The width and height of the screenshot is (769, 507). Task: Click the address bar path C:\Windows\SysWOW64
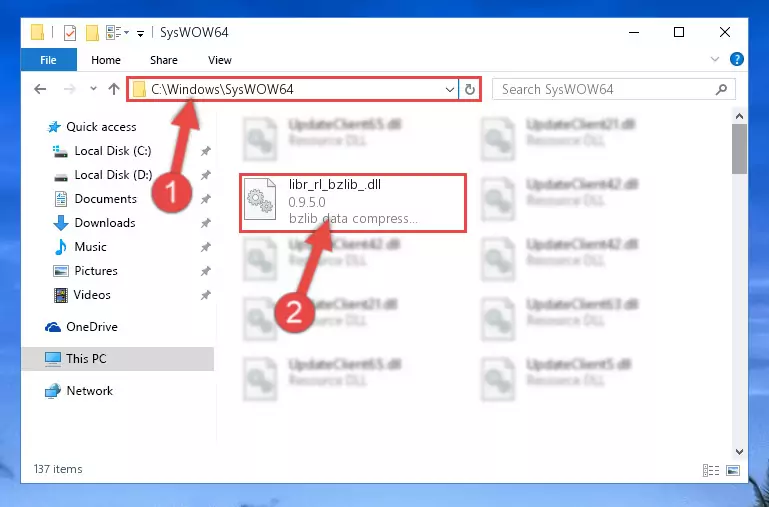(222, 89)
